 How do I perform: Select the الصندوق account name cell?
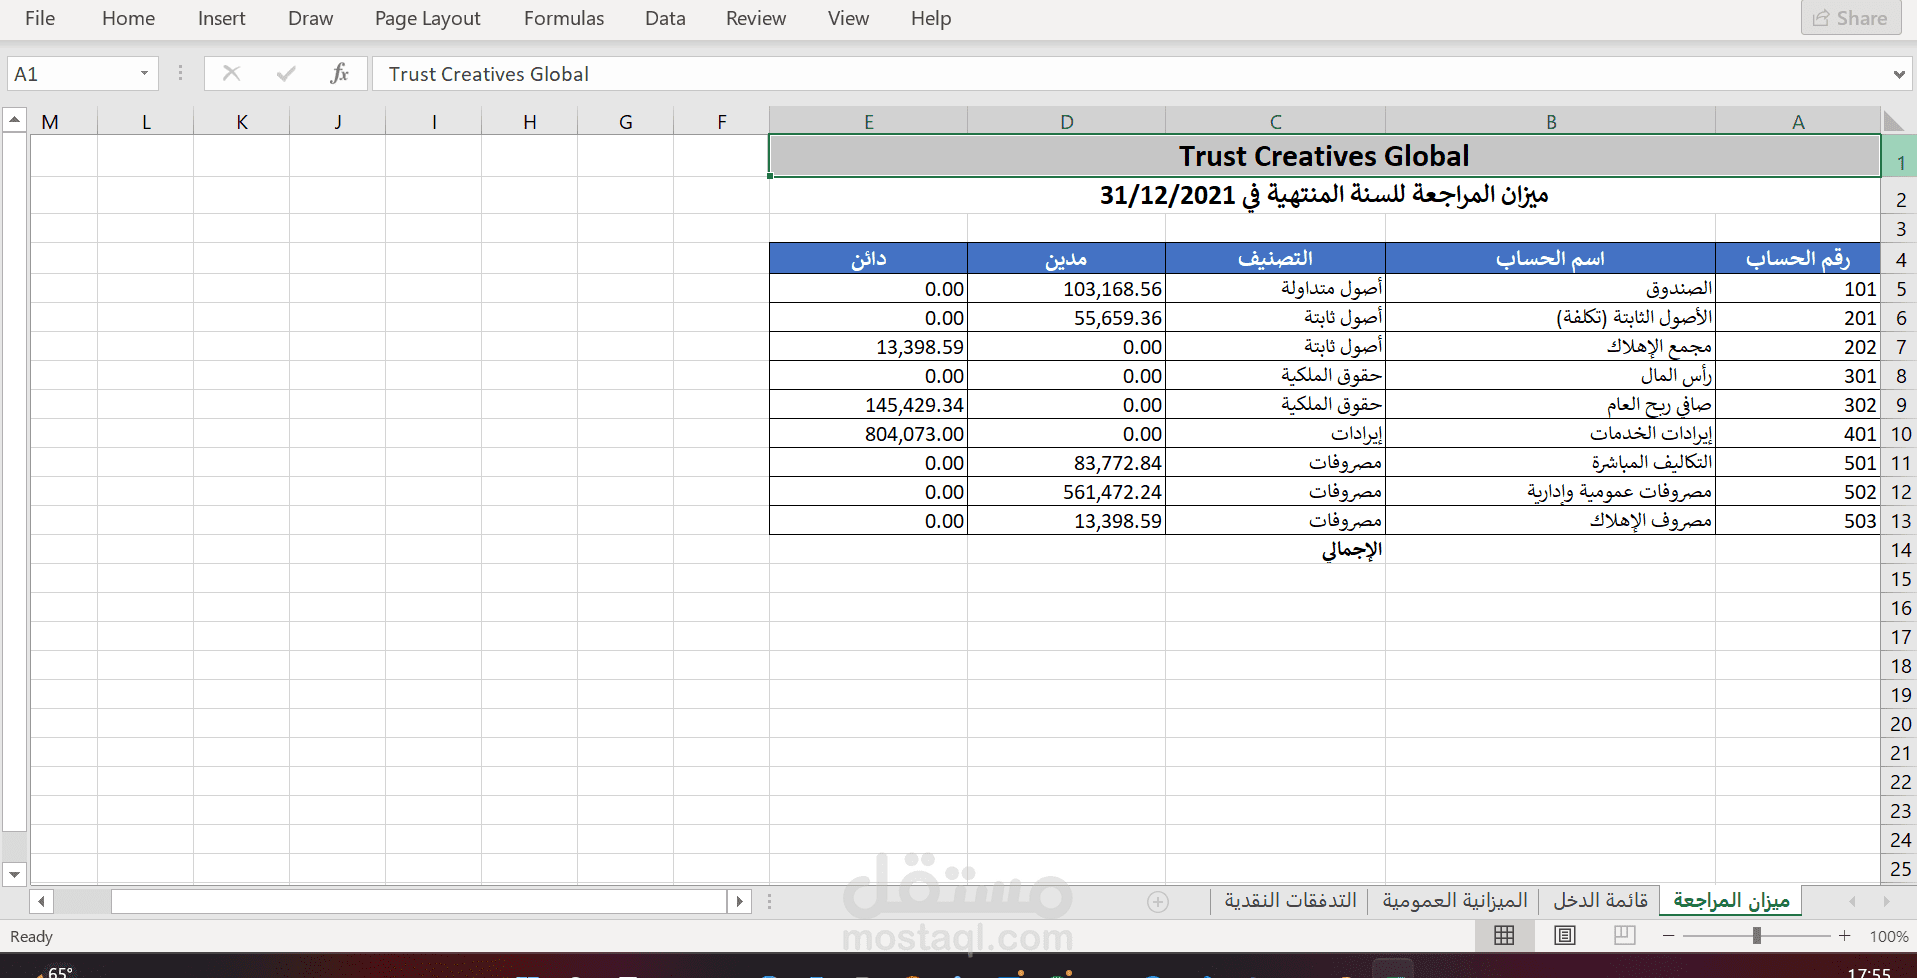(1551, 289)
